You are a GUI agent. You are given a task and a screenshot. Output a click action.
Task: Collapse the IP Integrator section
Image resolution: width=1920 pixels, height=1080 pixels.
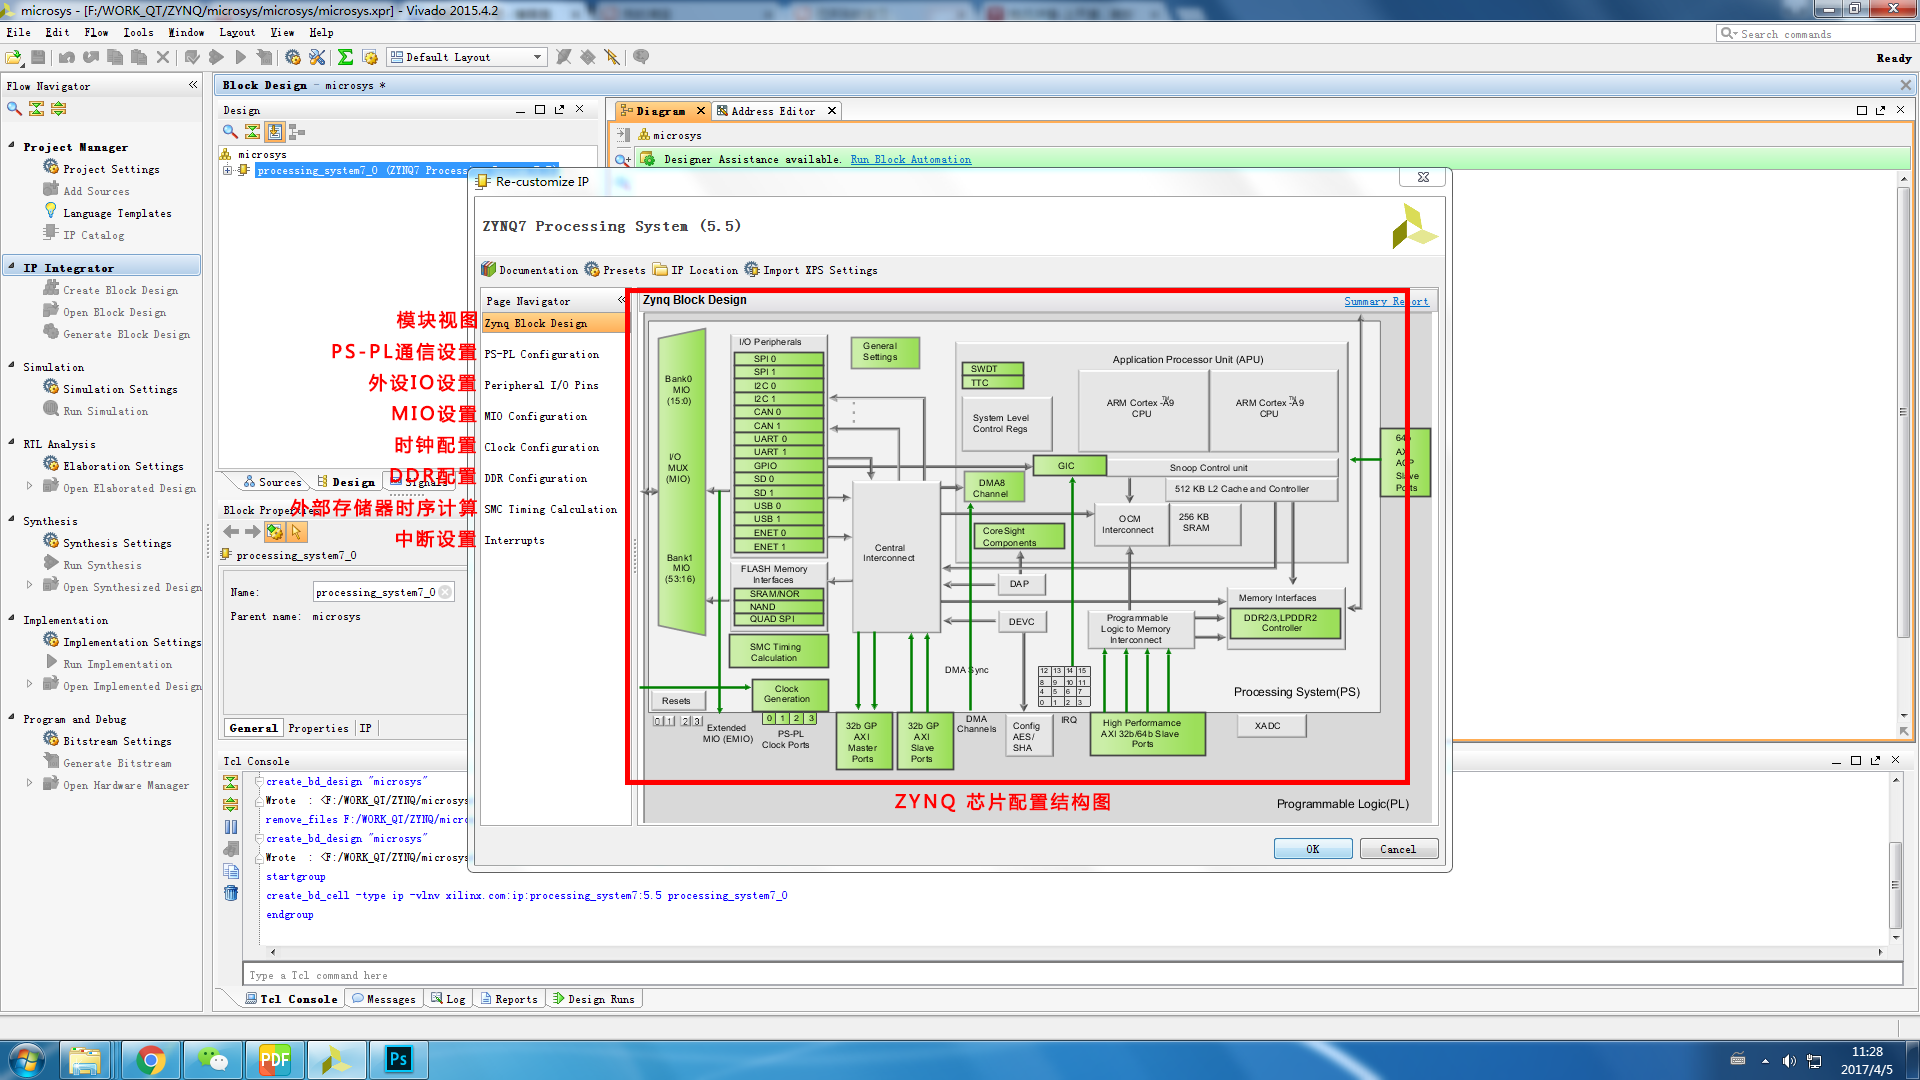tap(12, 267)
